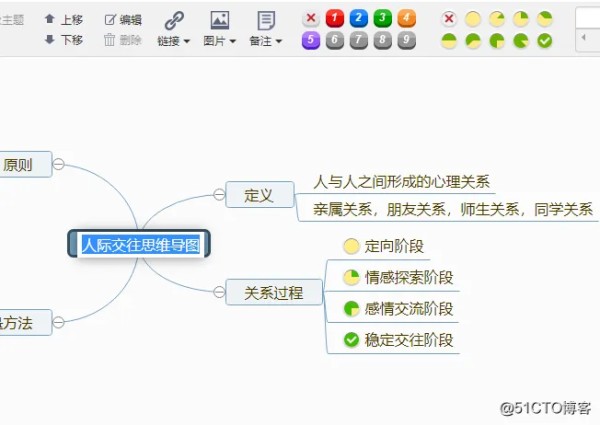Collapse the 定义 node
This screenshot has height=425, width=600.
pos(219,194)
